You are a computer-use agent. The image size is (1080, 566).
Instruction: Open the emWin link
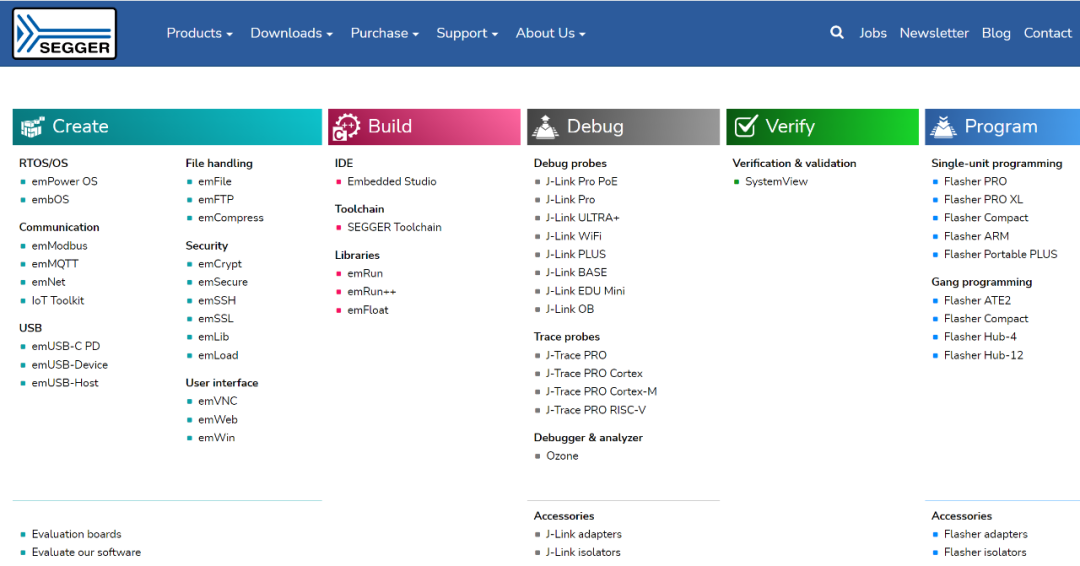(216, 438)
